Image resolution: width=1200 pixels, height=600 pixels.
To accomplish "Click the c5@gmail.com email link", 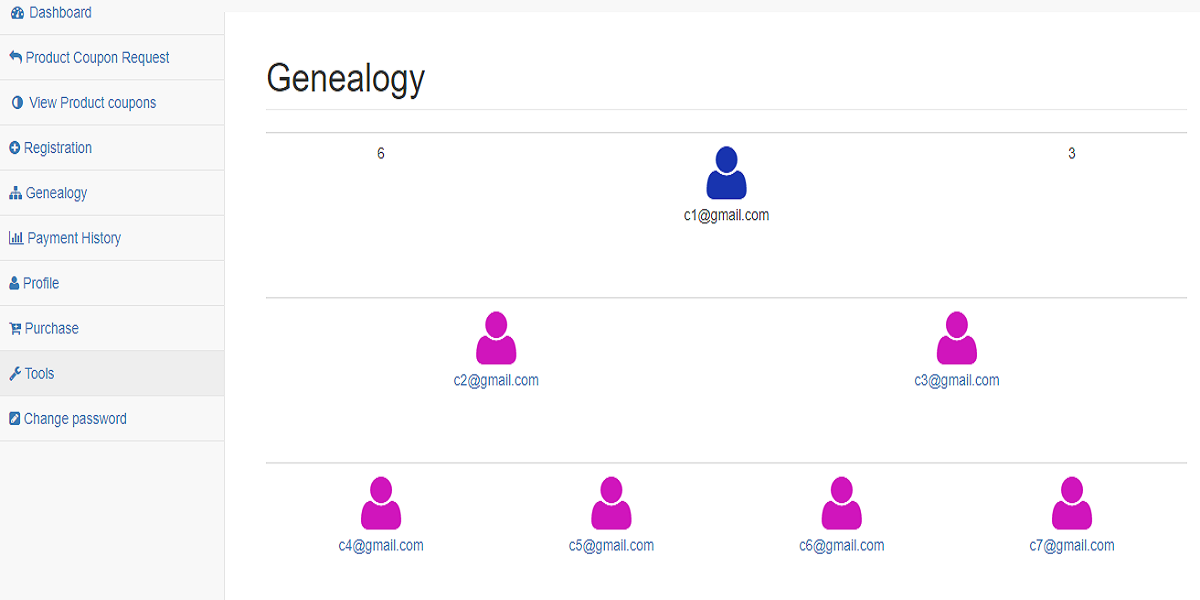I will click(611, 545).
